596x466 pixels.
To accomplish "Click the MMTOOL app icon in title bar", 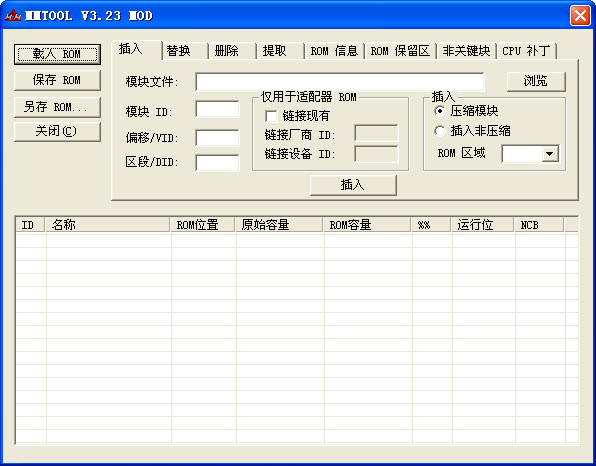I will tap(13, 16).
